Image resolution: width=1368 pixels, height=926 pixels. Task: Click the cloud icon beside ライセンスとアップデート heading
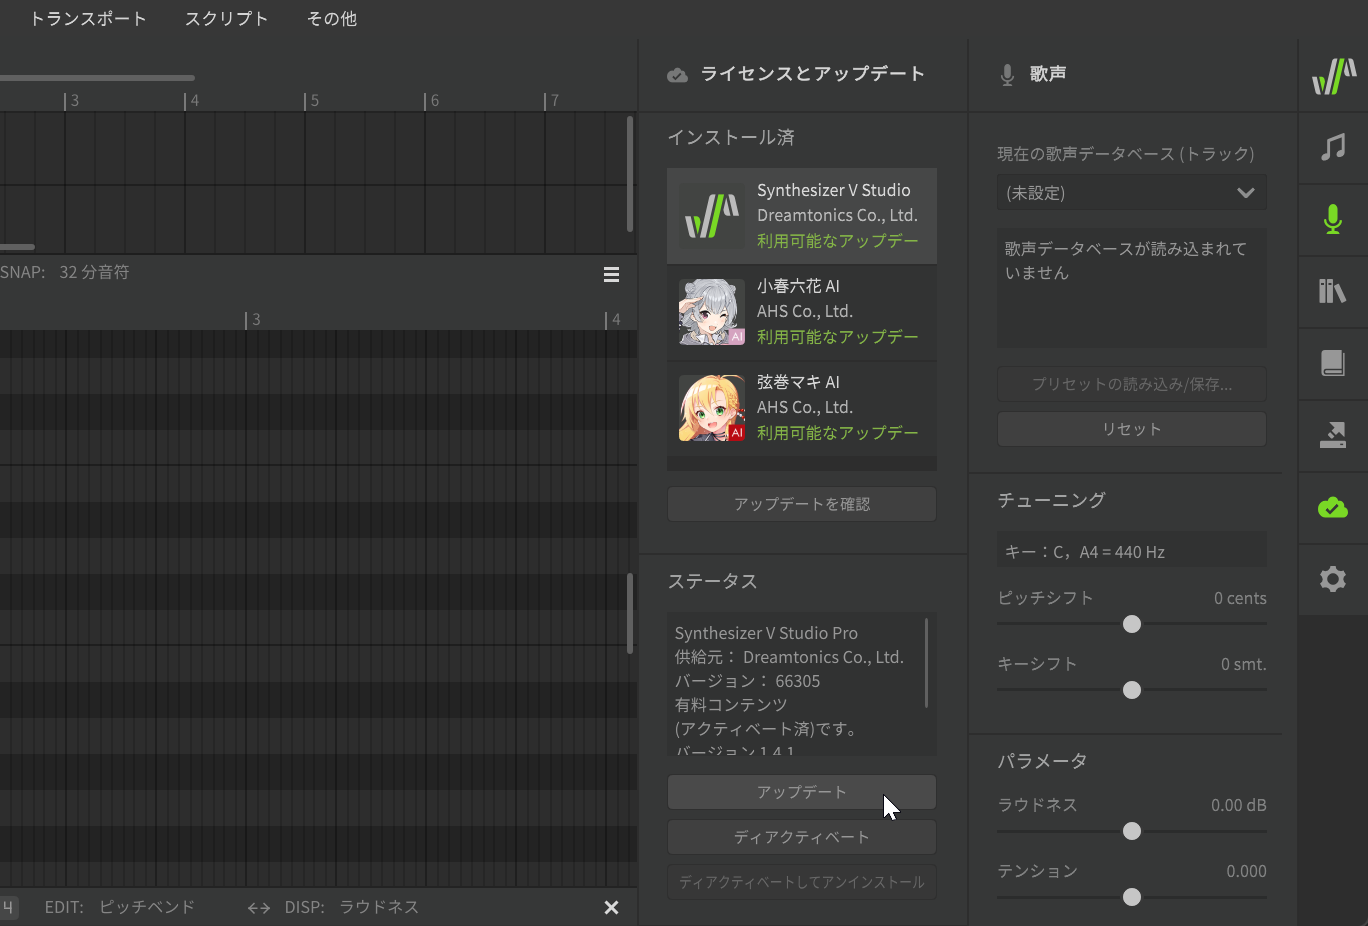pos(677,75)
